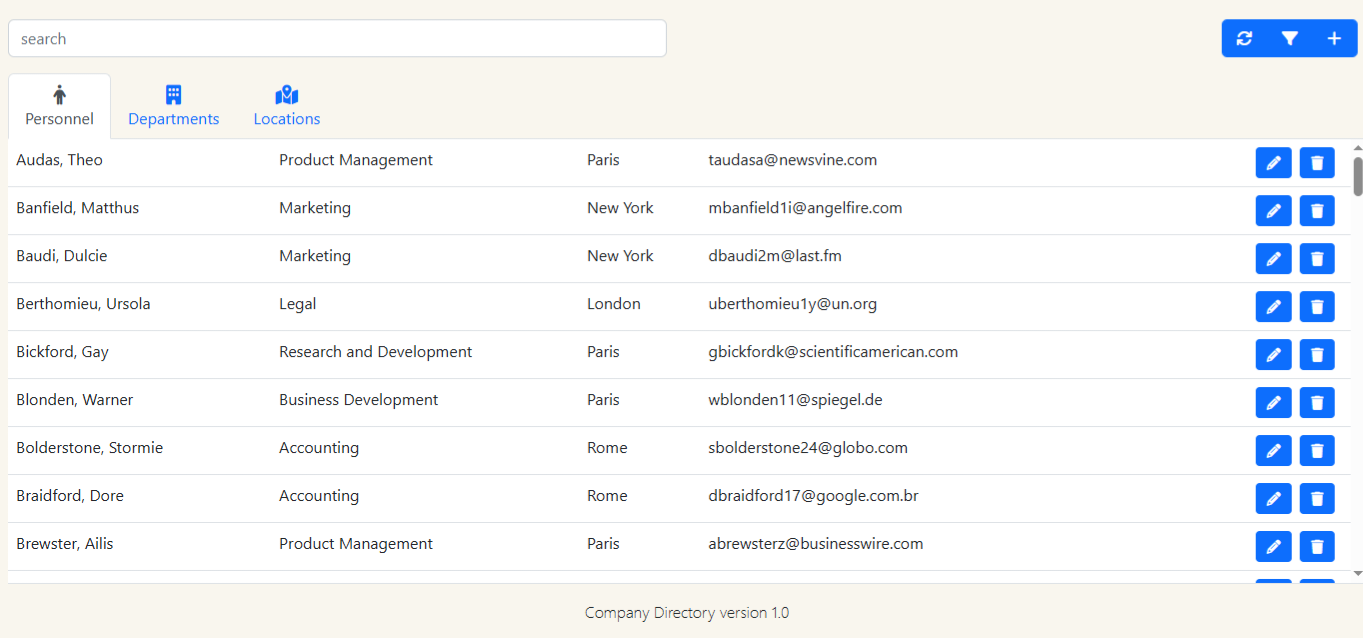Click the search input field
The width and height of the screenshot is (1363, 638).
(337, 38)
